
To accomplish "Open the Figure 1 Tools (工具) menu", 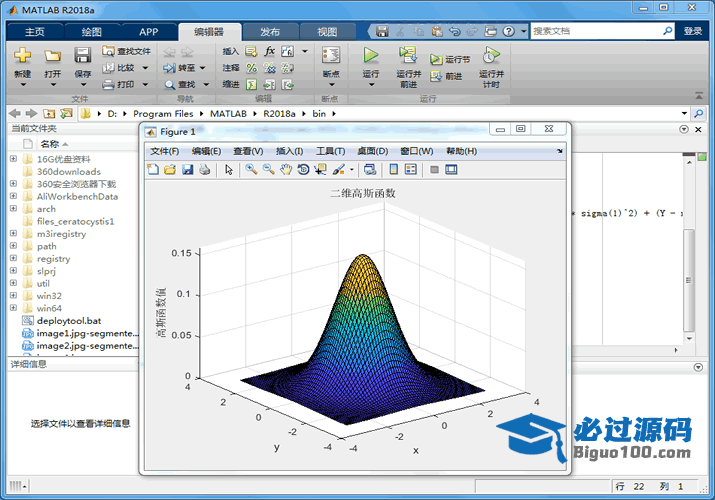I will [x=331, y=151].
